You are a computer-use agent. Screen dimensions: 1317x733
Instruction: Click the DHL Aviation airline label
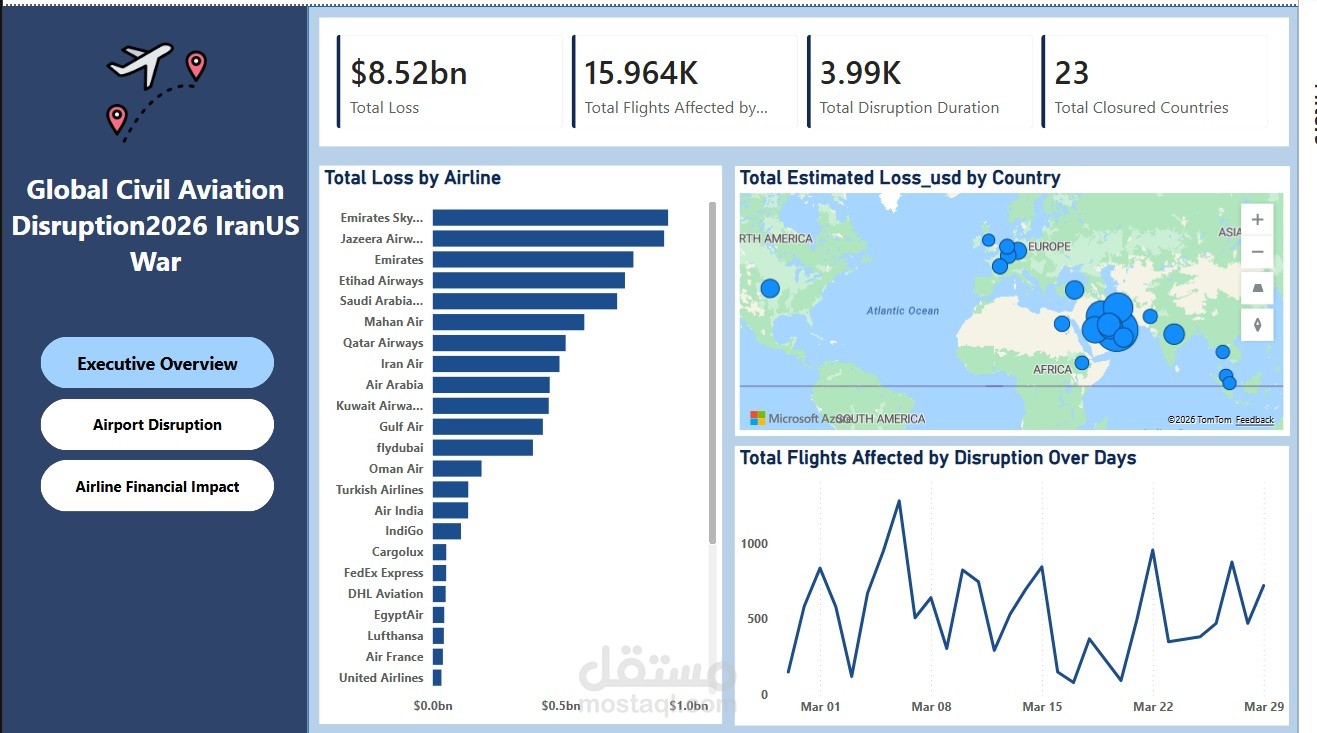(385, 594)
